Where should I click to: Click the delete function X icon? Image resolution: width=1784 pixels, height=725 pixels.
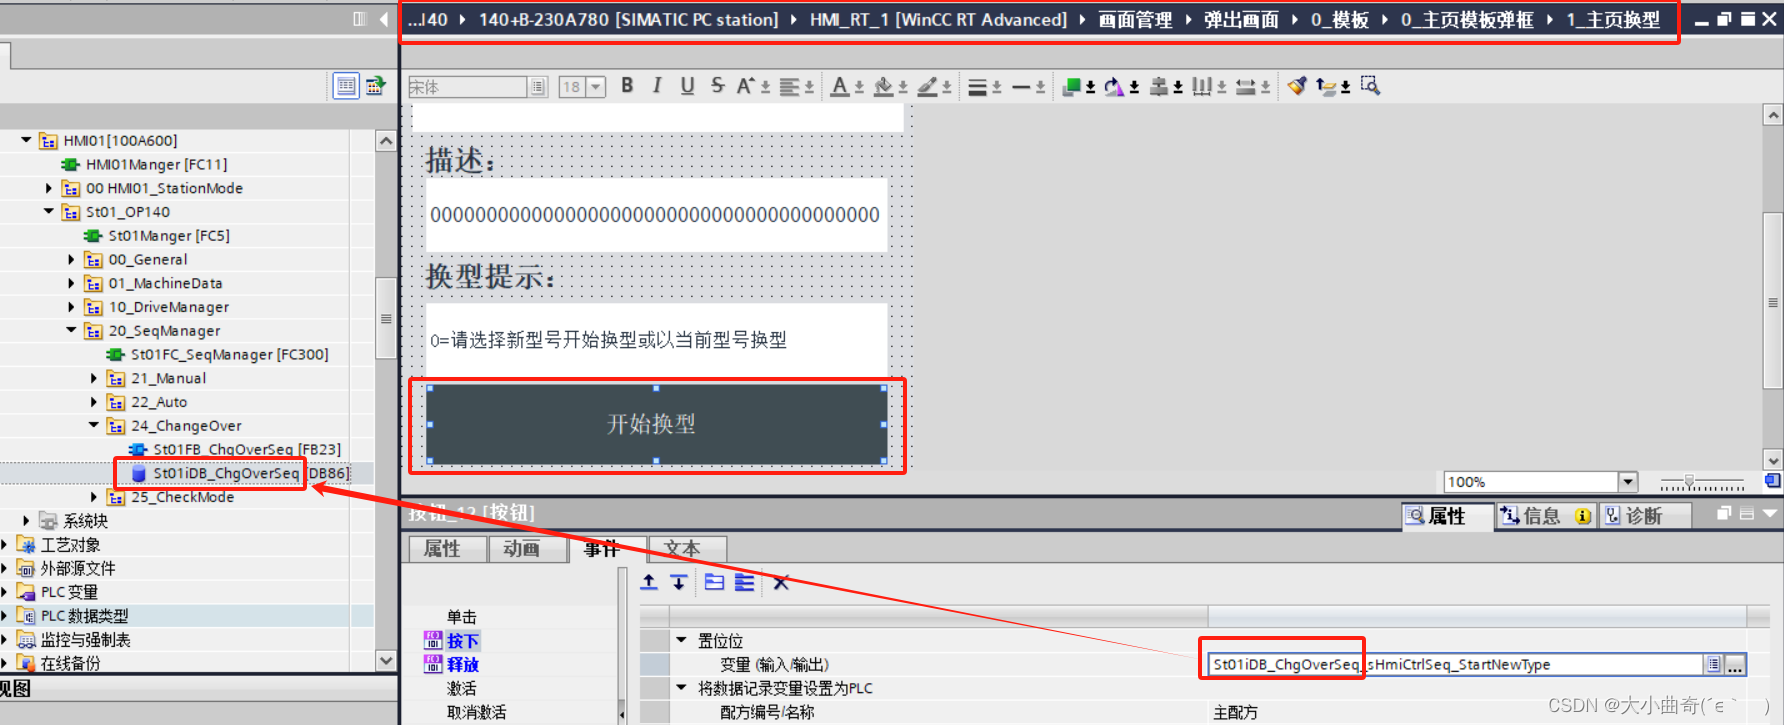click(781, 582)
